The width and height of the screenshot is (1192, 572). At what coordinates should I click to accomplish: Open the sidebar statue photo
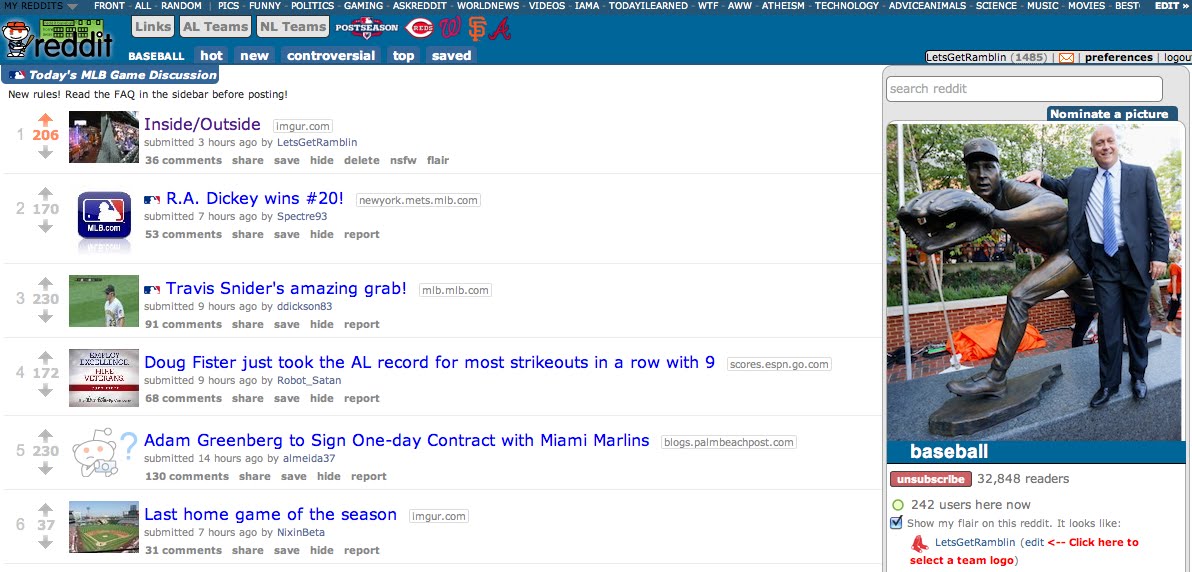click(x=1035, y=283)
